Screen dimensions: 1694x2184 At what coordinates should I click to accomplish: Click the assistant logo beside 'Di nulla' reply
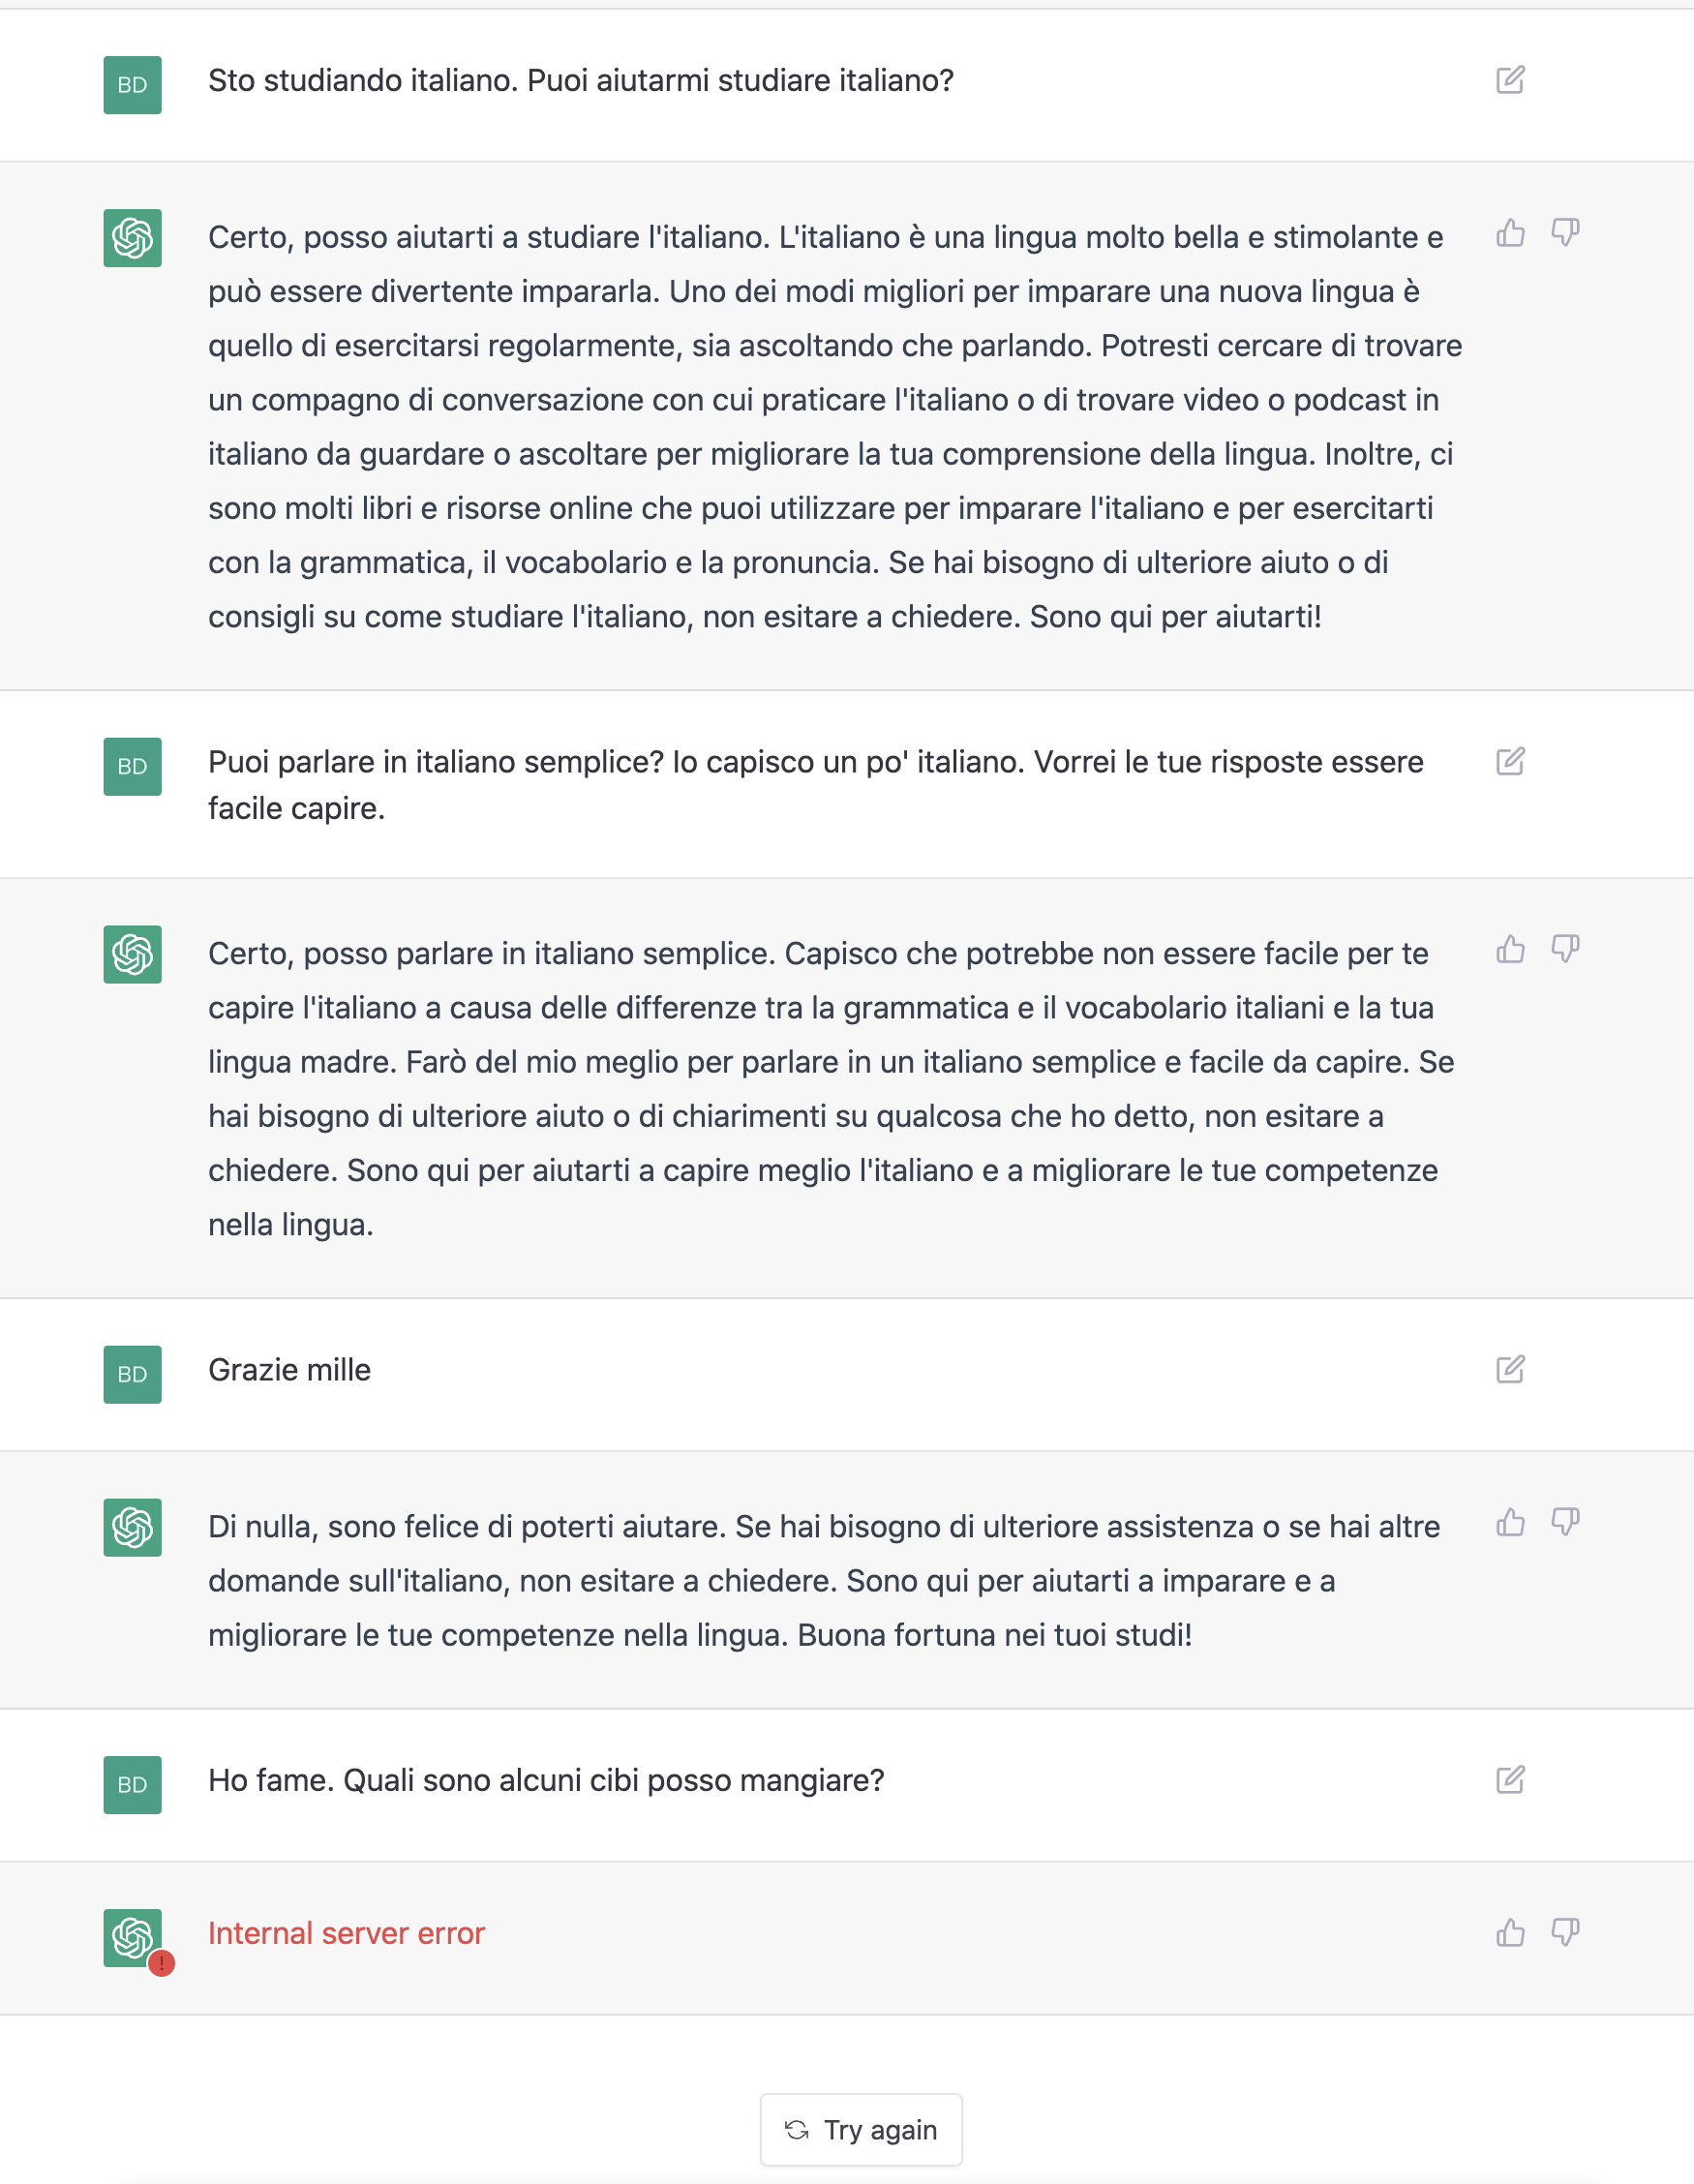point(132,1527)
